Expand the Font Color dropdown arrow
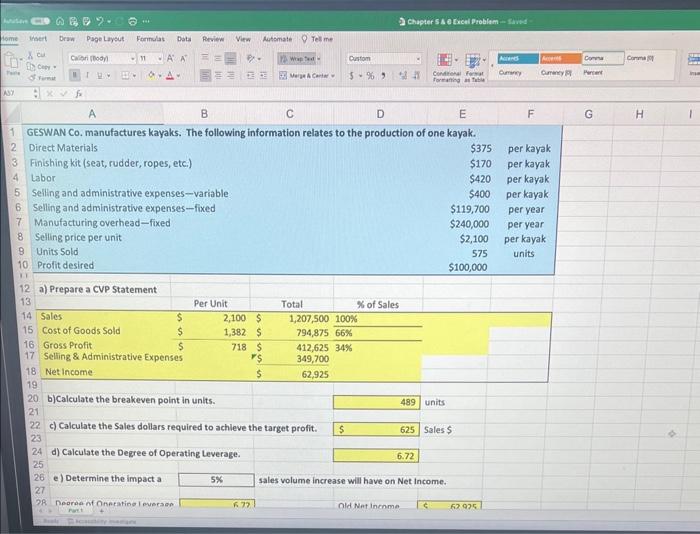The width and height of the screenshot is (700, 534). [178, 76]
